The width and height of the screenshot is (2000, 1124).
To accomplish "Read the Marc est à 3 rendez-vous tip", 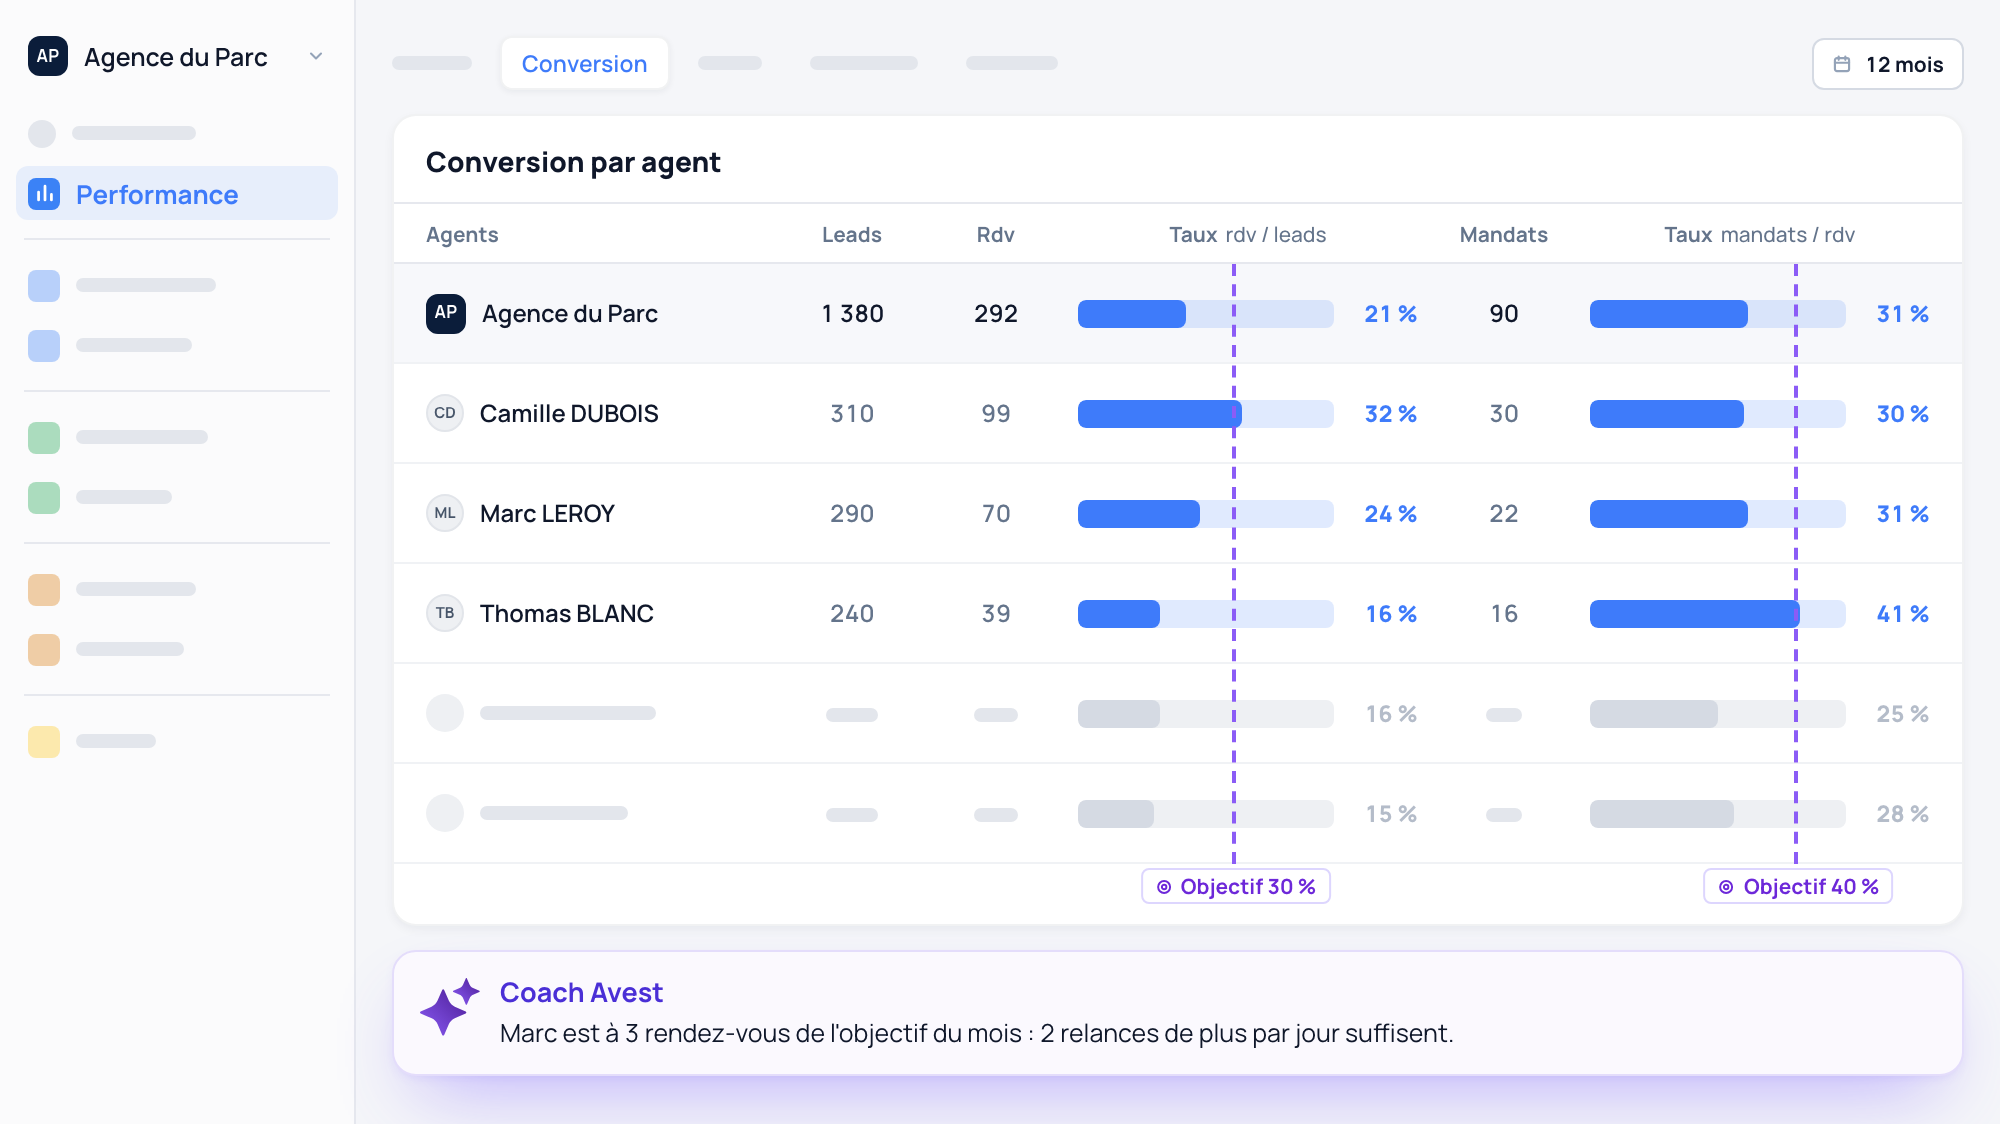I will coord(976,1034).
